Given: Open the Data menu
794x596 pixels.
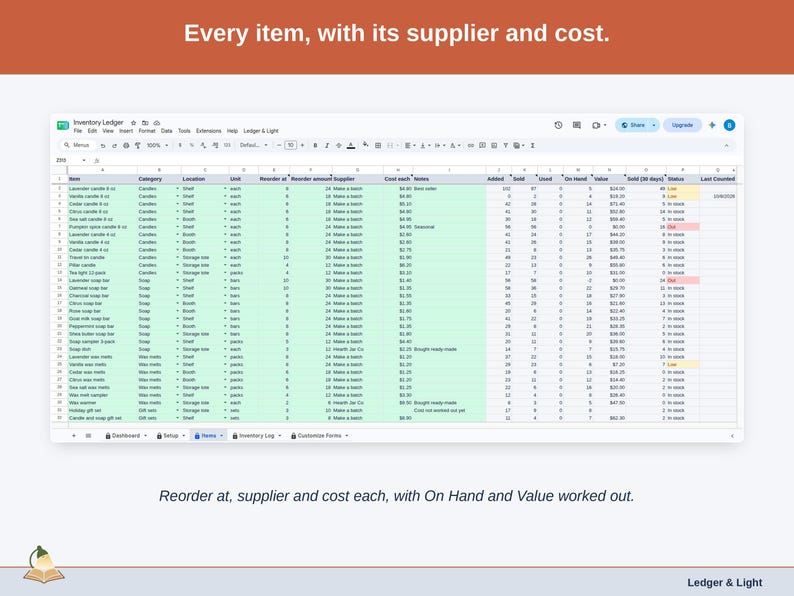Looking at the screenshot, I should click(167, 131).
